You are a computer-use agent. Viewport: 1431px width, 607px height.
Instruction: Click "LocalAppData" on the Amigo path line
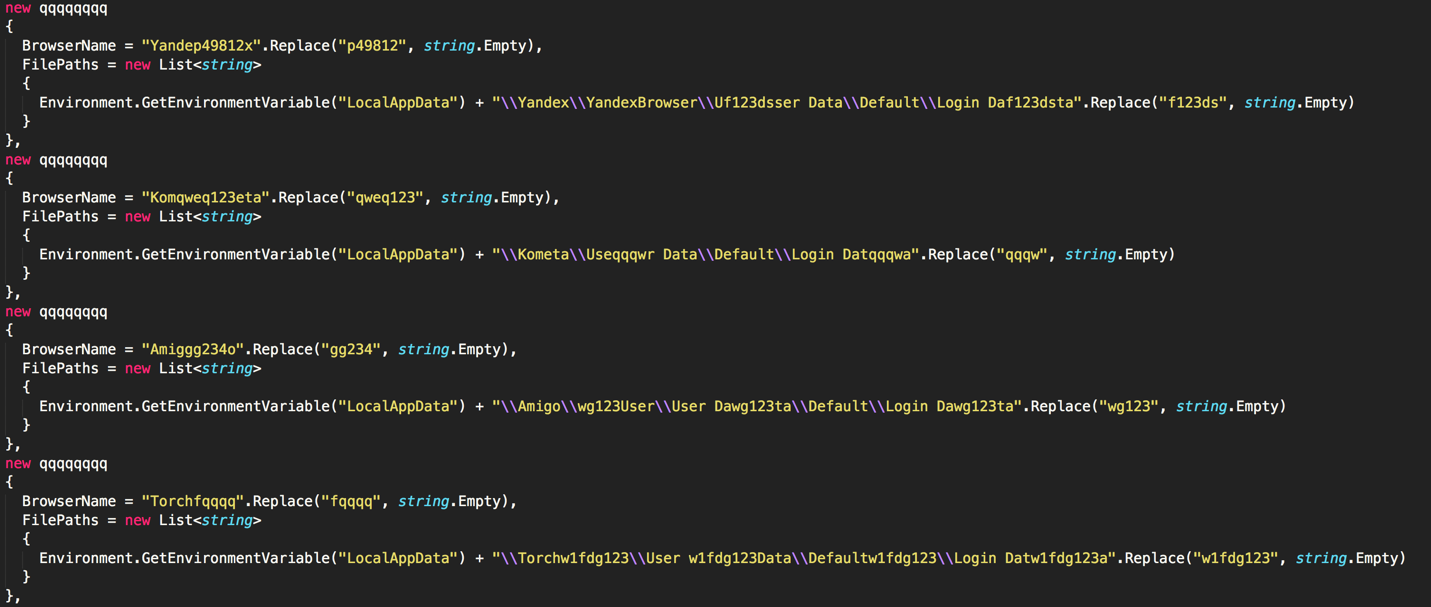(398, 407)
